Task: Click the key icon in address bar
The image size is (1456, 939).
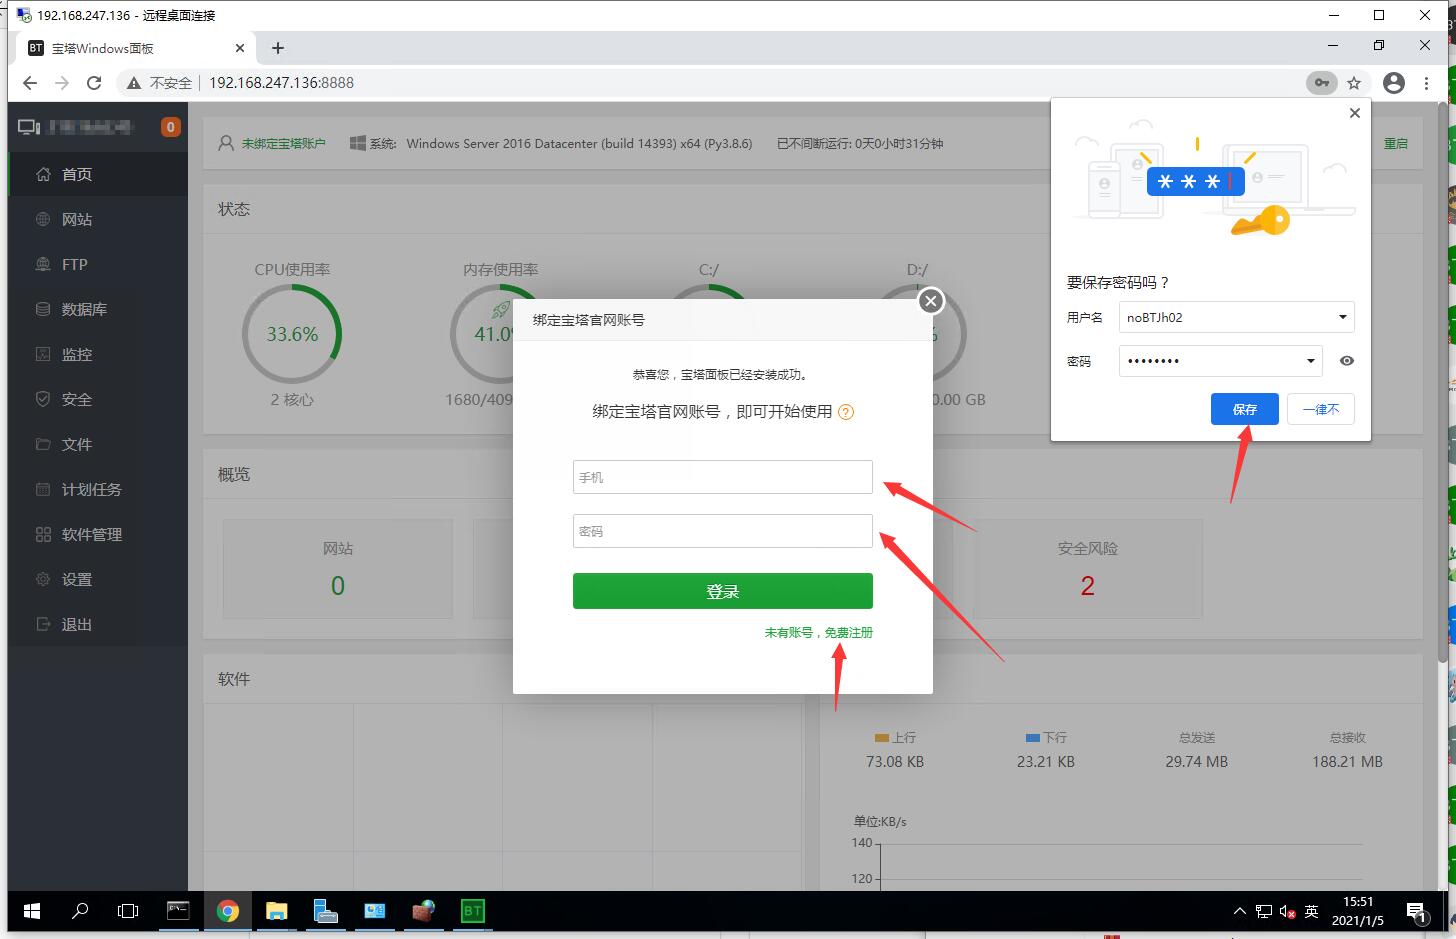Action: 1322,83
